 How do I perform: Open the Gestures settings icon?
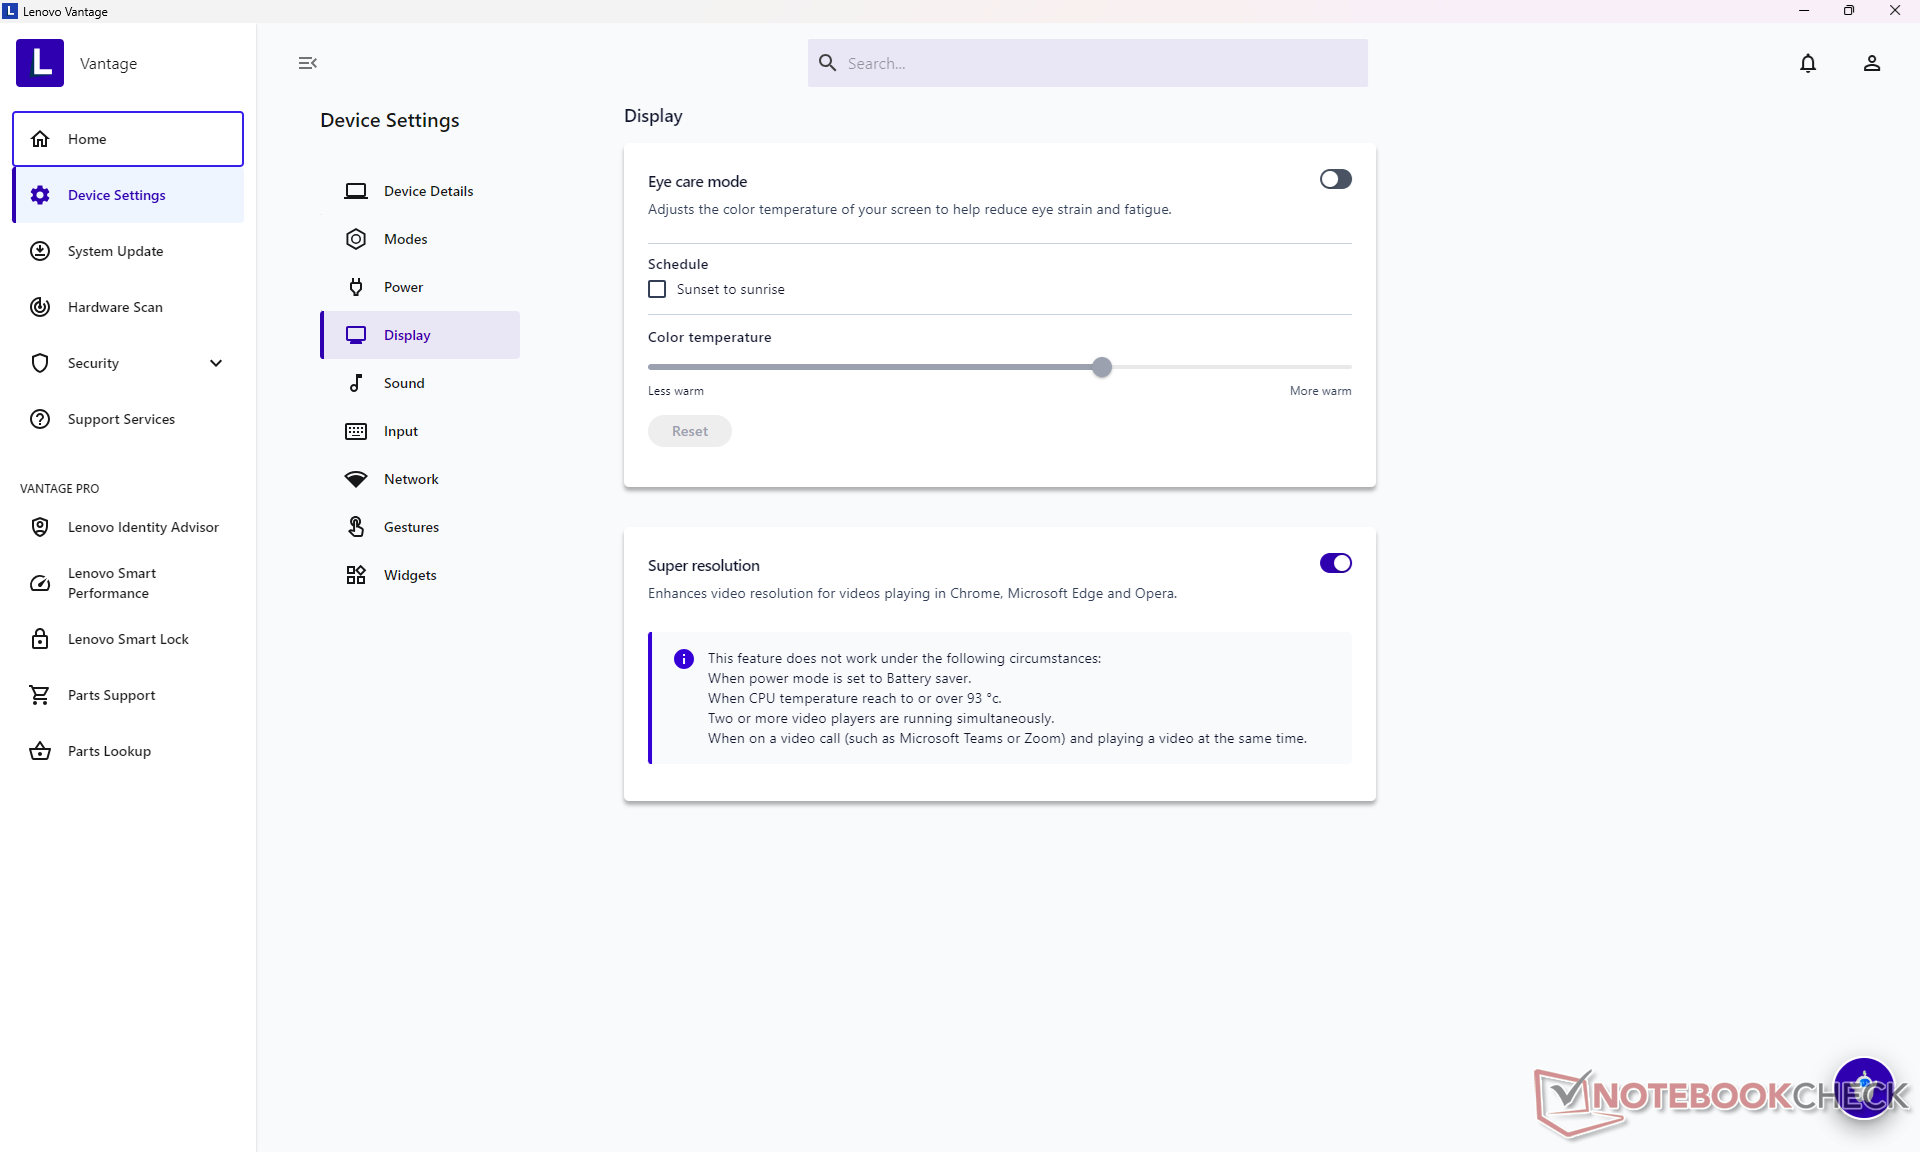click(356, 527)
